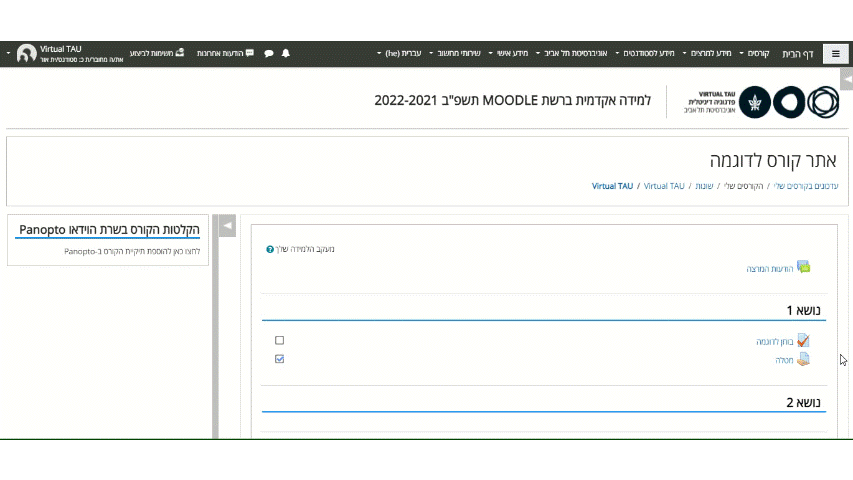The image size is (853, 480).
Task: Click the forum icon beside הודעות המרצה
Action: click(803, 267)
